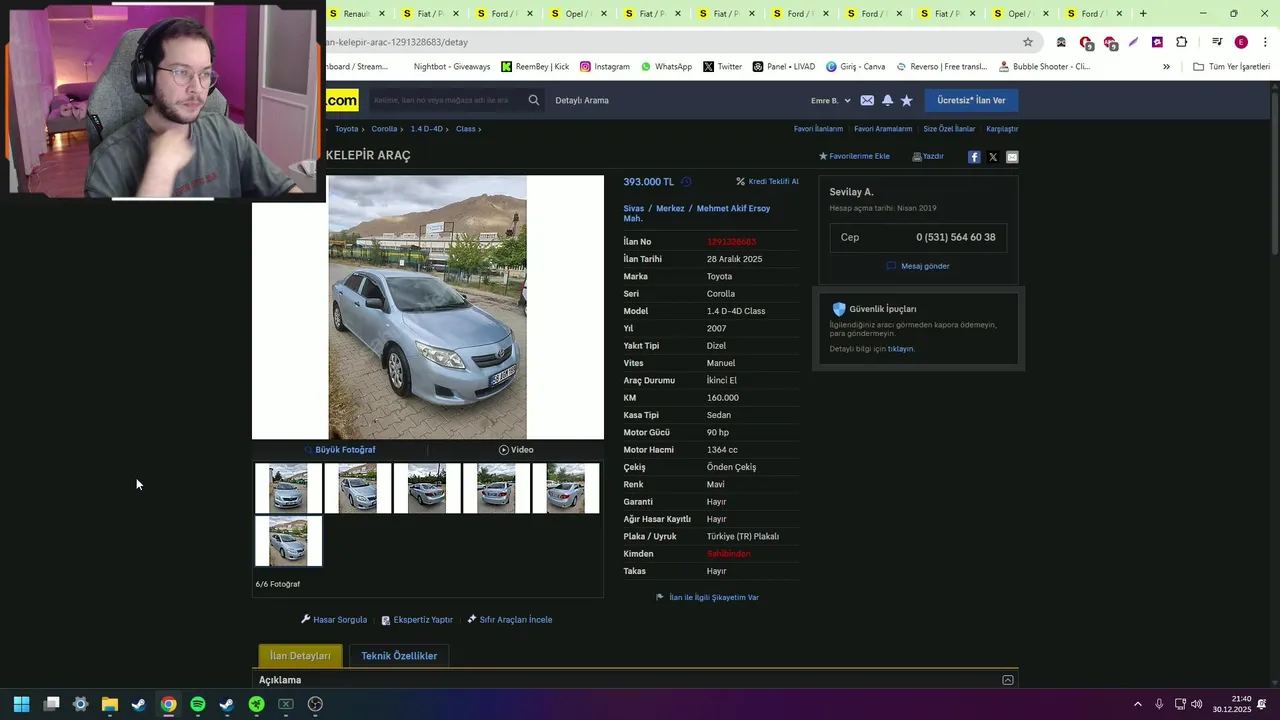Share the listing on X
1280x720 pixels.
993,157
